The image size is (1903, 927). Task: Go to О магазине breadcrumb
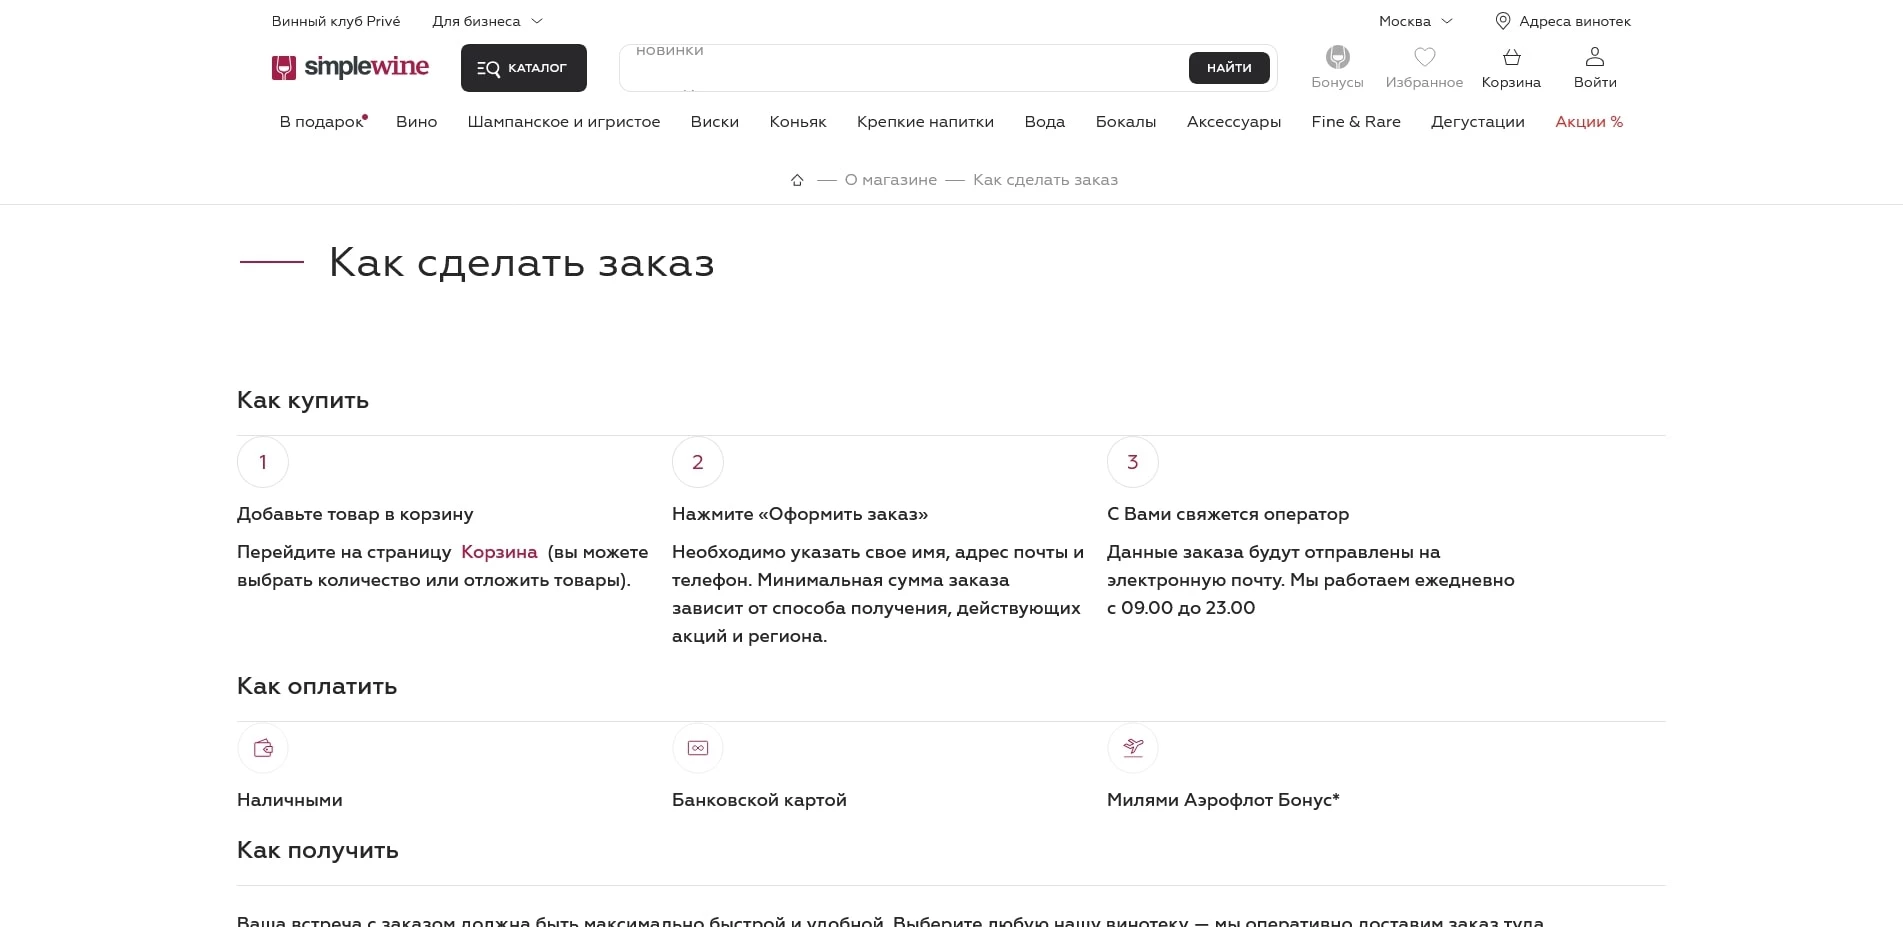890,180
